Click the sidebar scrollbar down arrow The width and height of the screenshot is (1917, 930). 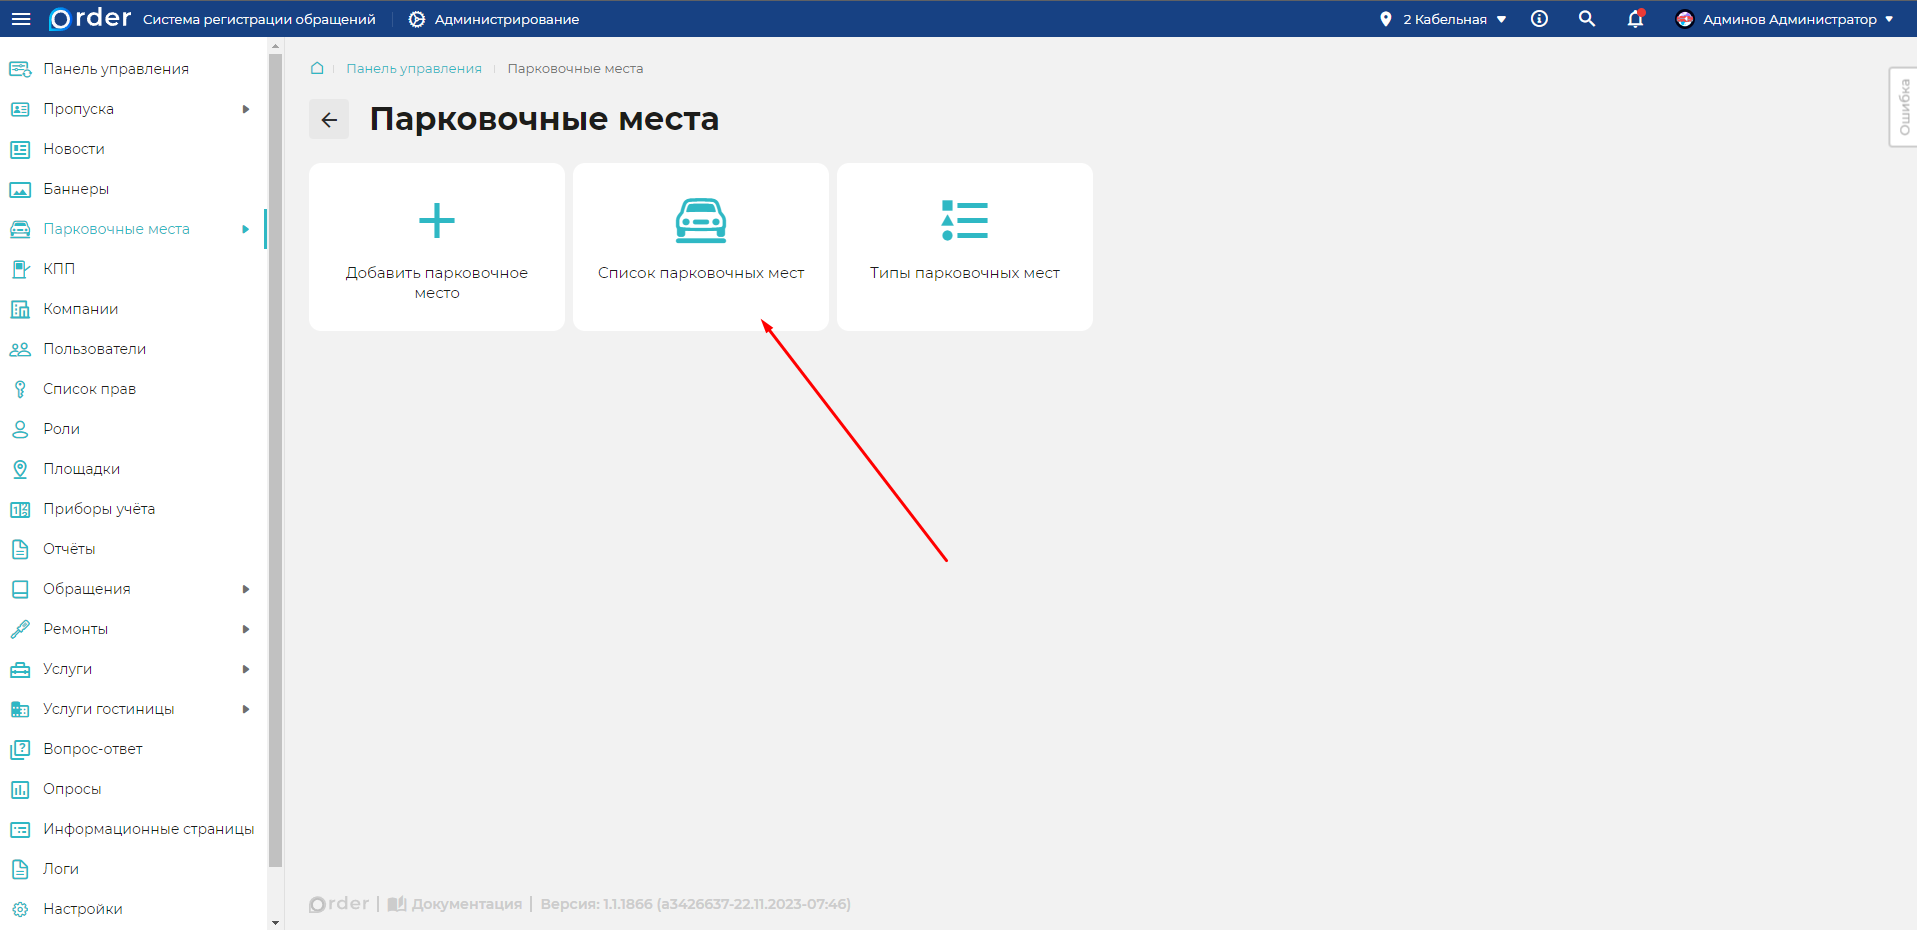click(x=276, y=922)
